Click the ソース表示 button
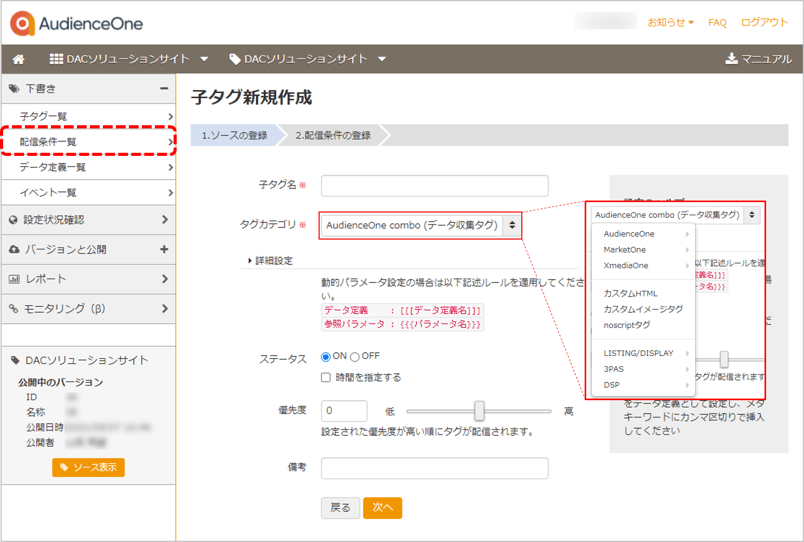The width and height of the screenshot is (804, 542). [88, 468]
